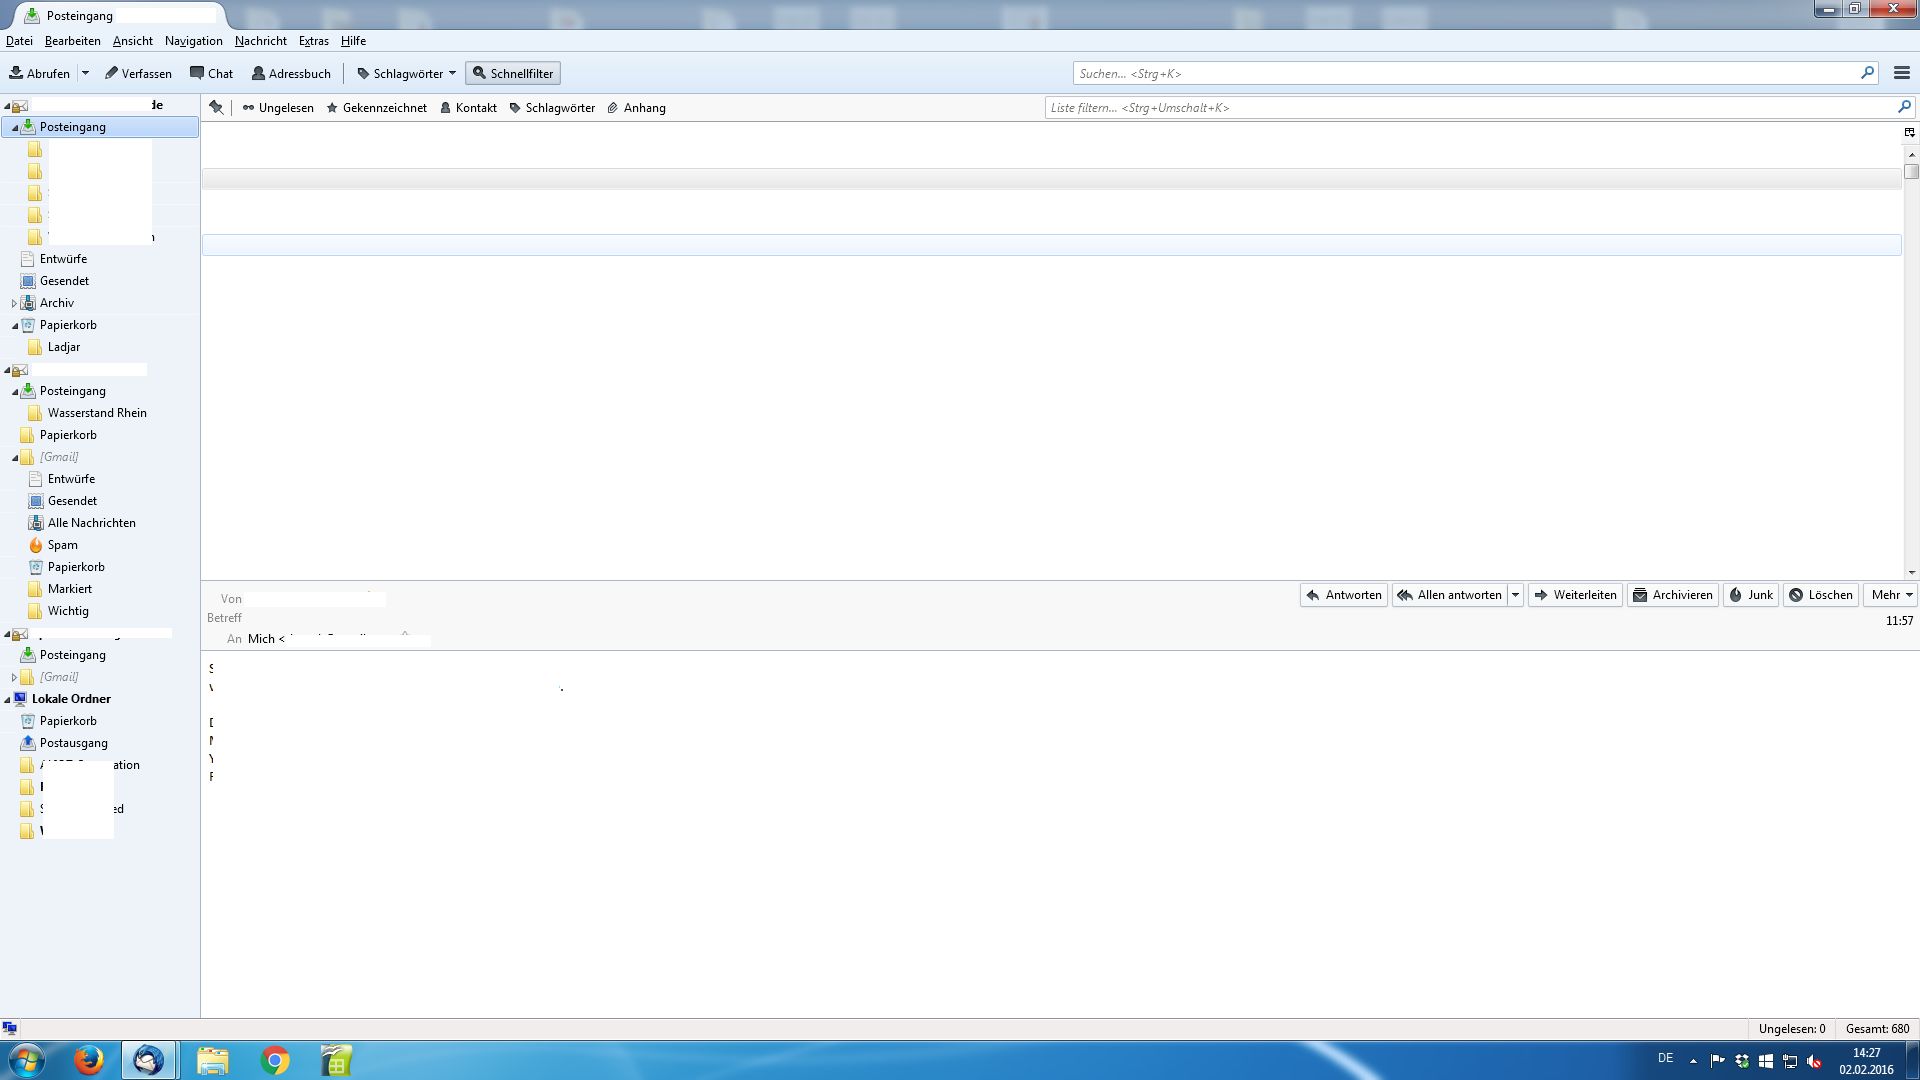The height and width of the screenshot is (1080, 1920).
Task: Open the Mehr actions dropdown
Action: point(1891,595)
